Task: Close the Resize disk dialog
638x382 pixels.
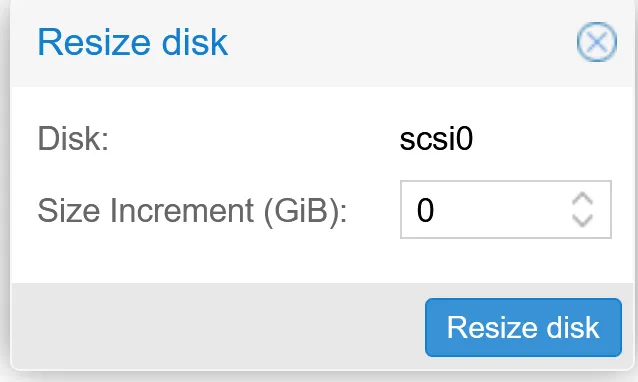Action: 596,42
